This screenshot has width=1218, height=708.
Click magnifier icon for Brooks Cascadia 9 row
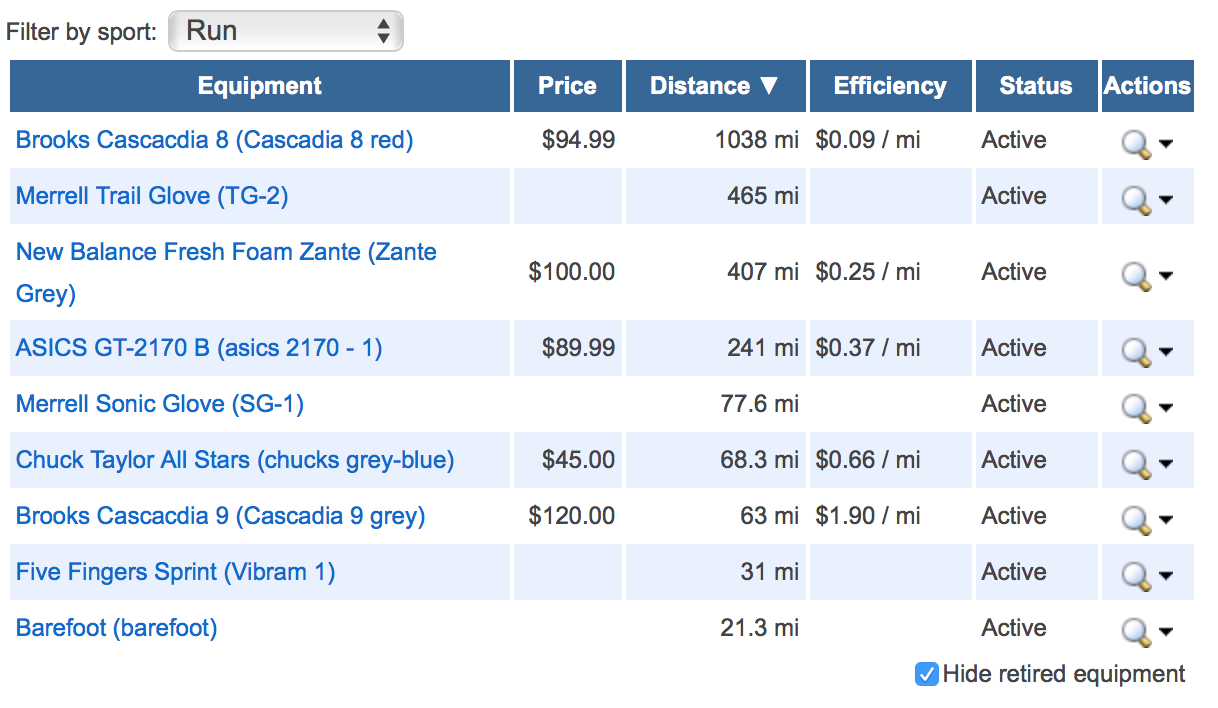[1136, 520]
